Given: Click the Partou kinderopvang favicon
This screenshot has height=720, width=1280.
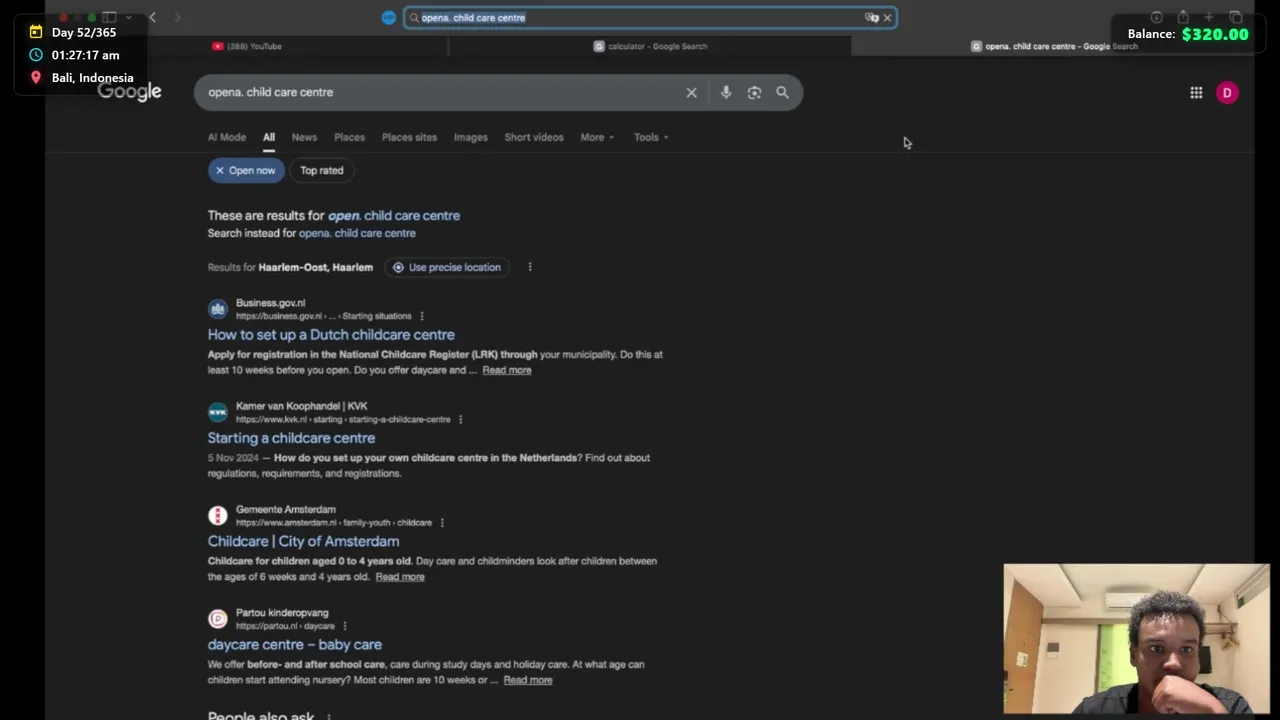Looking at the screenshot, I should [x=218, y=619].
